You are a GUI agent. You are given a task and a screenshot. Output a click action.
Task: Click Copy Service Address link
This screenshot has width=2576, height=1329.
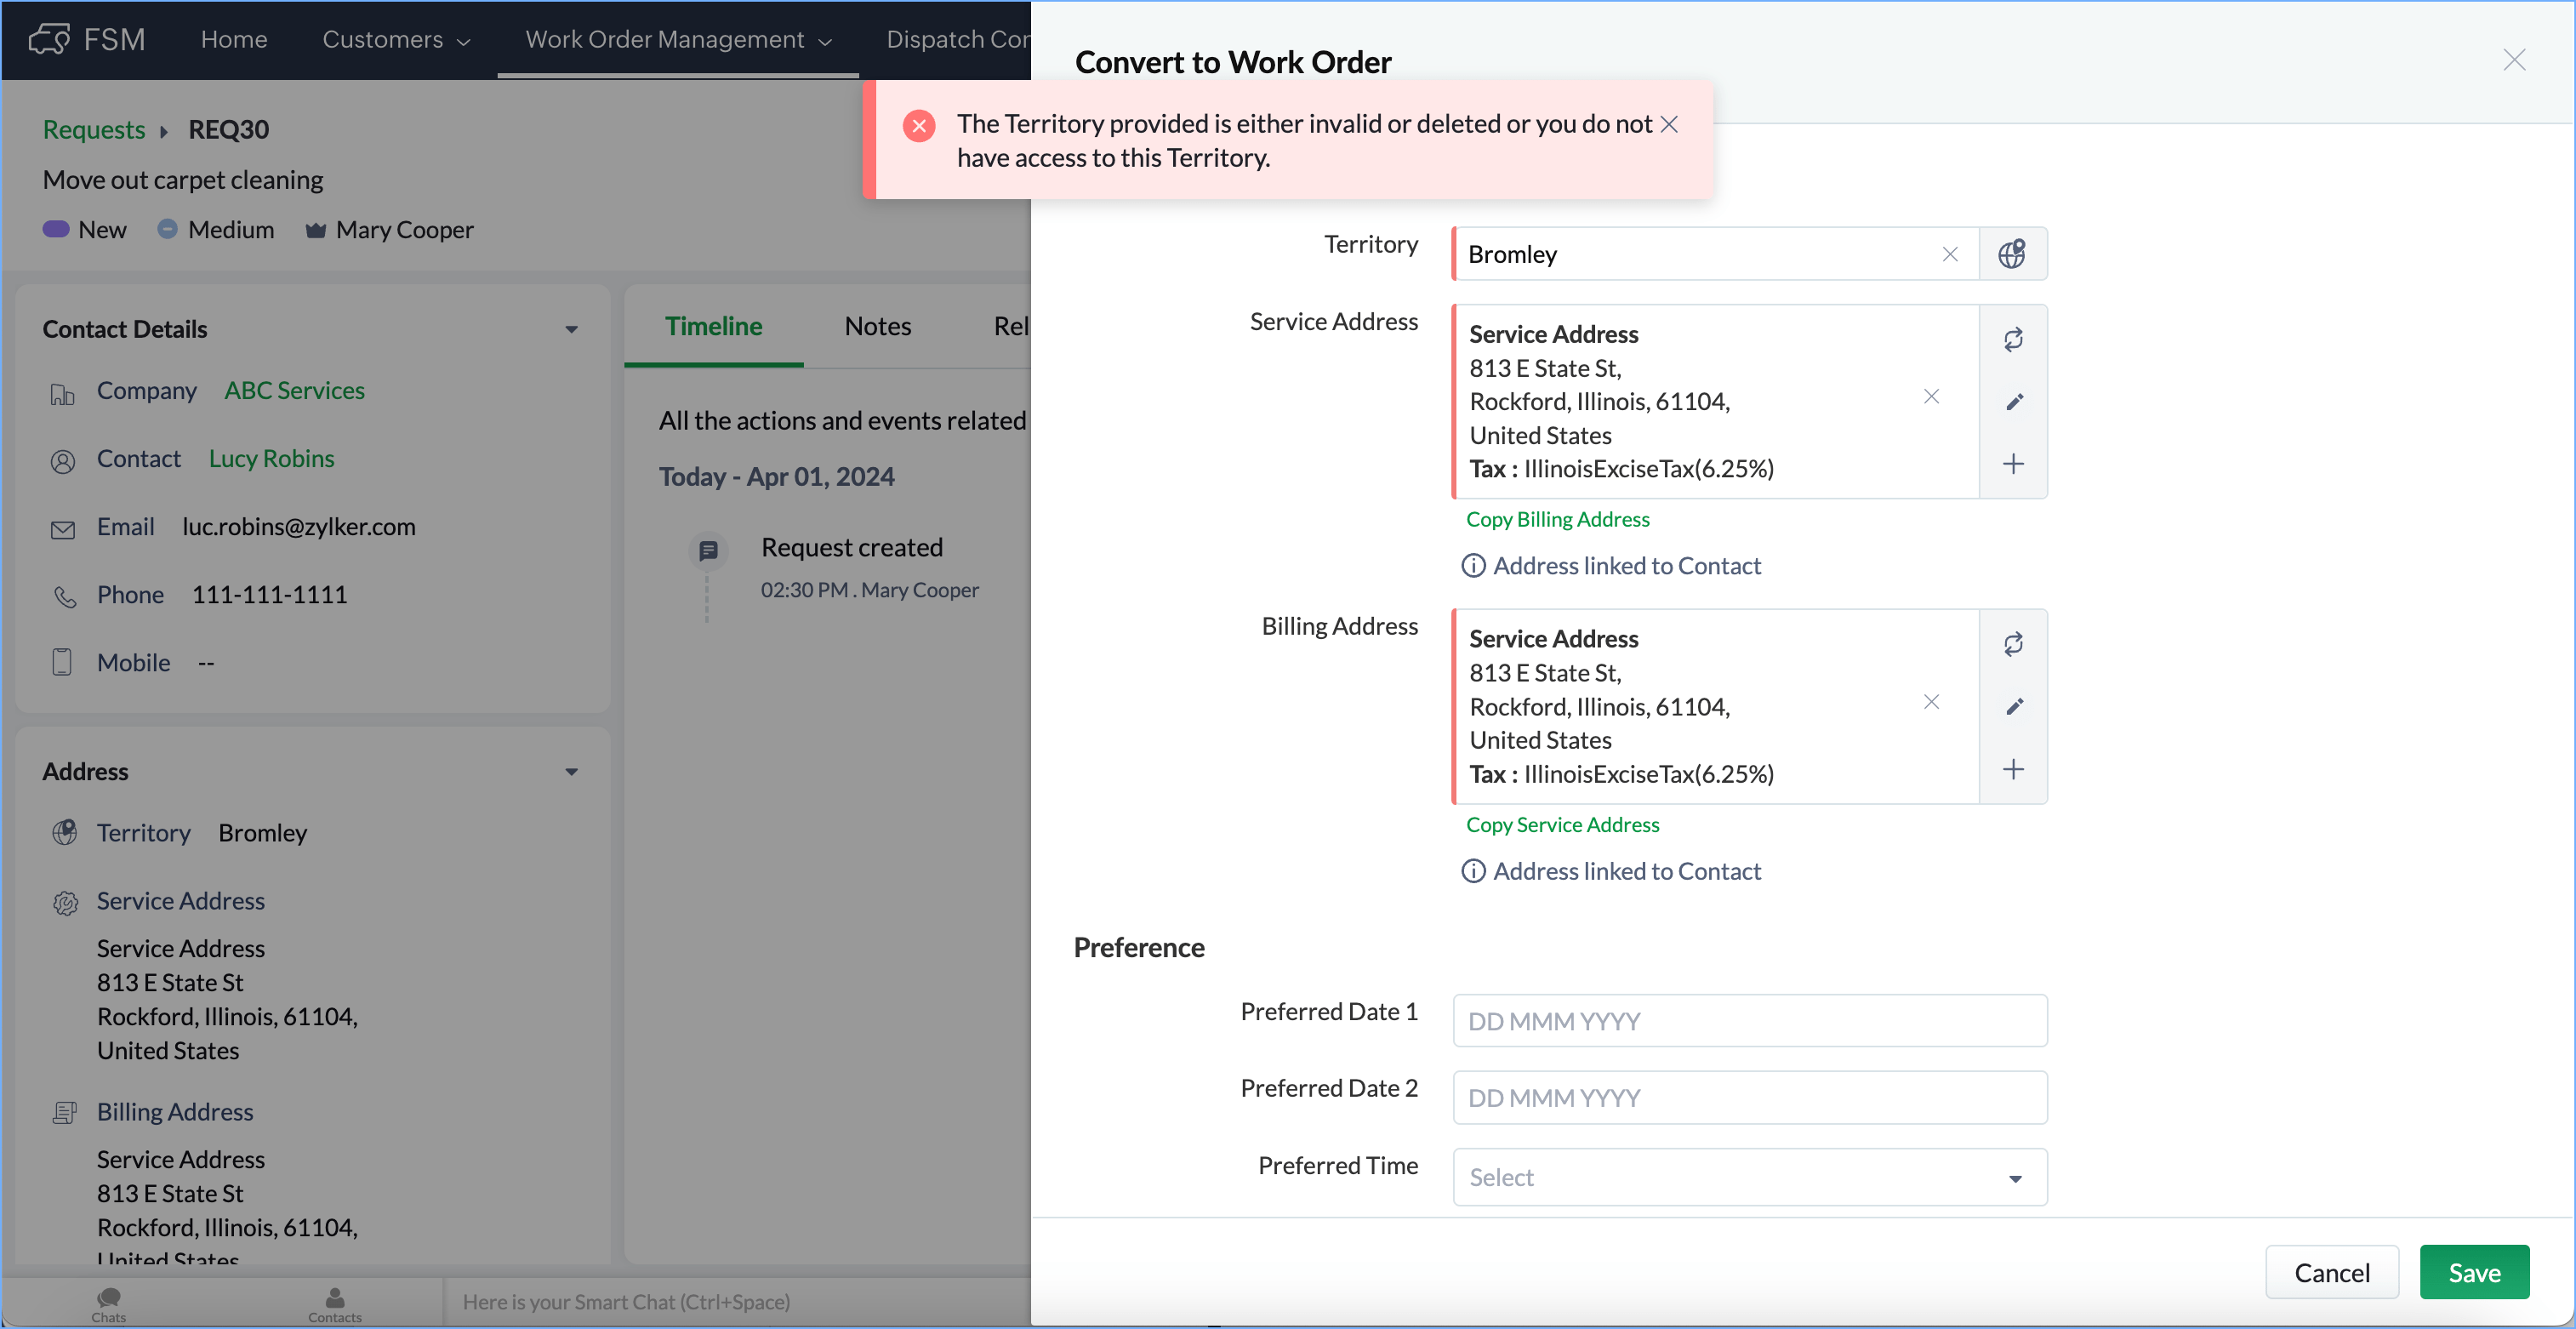click(x=1562, y=824)
